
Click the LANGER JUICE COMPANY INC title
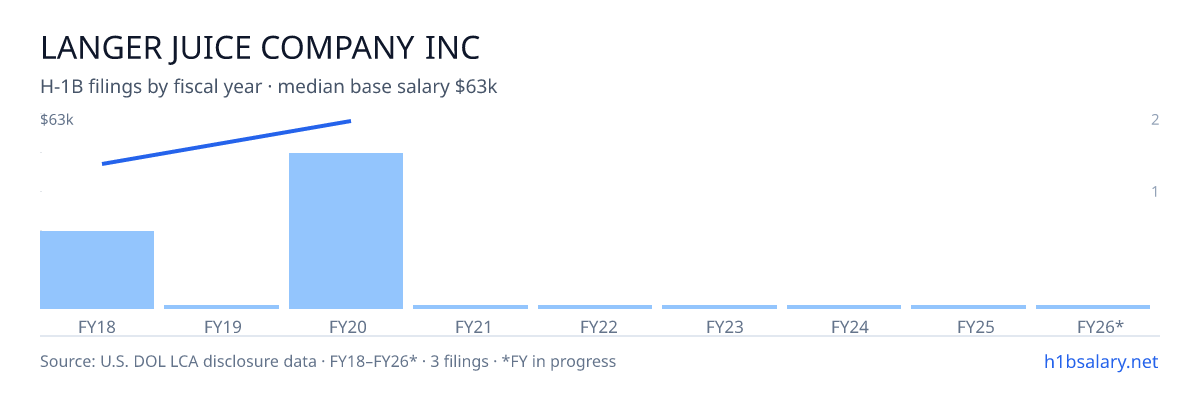tap(260, 48)
